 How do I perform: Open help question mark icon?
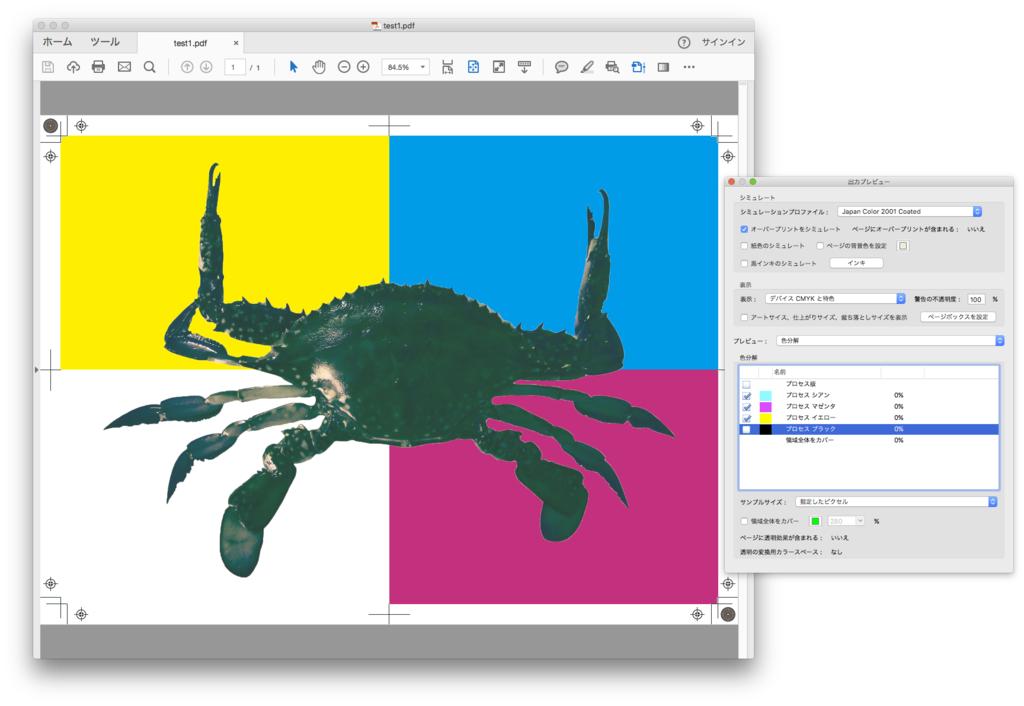(x=684, y=42)
